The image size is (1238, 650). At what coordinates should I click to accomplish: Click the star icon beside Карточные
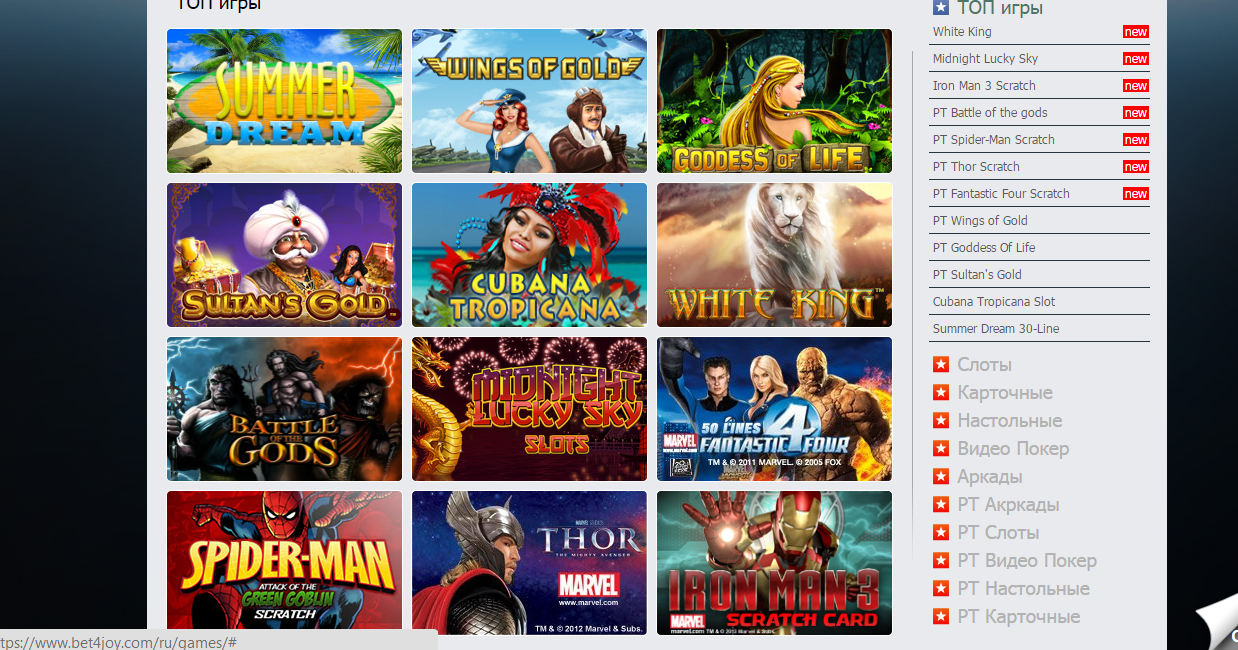point(940,392)
